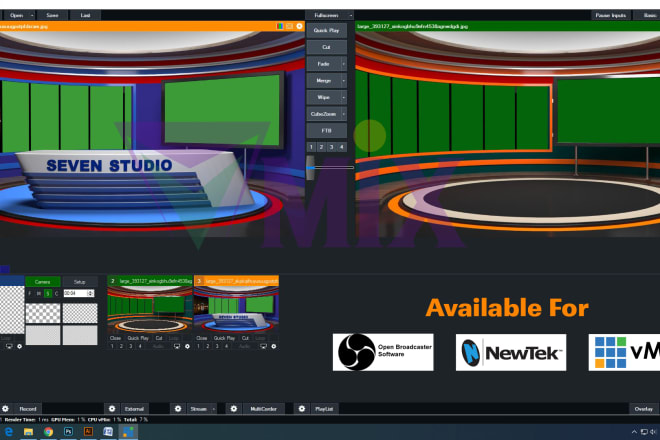Select input 3 Seven Studio thumbnail
The height and width of the screenshot is (440, 660).
tap(236, 309)
